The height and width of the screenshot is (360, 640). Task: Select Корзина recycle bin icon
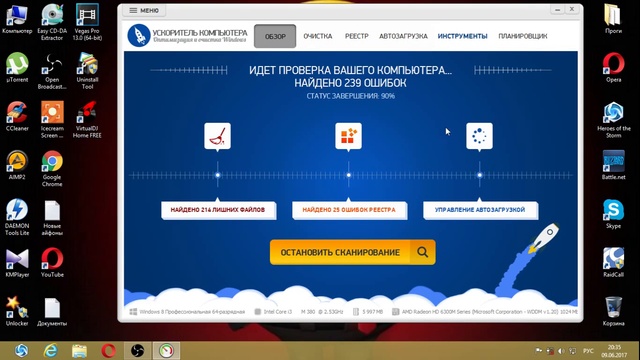[613, 311]
